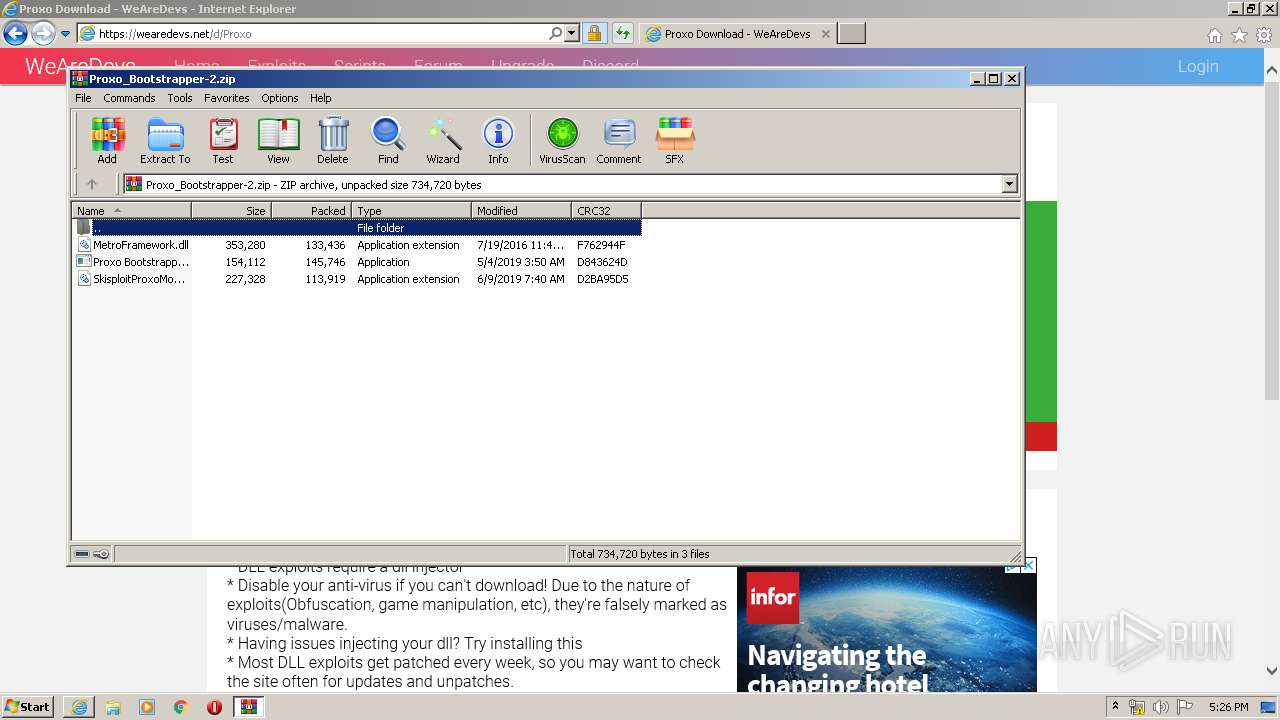1280x720 pixels.
Task: Click the archive status drive icon
Action: [x=83, y=553]
